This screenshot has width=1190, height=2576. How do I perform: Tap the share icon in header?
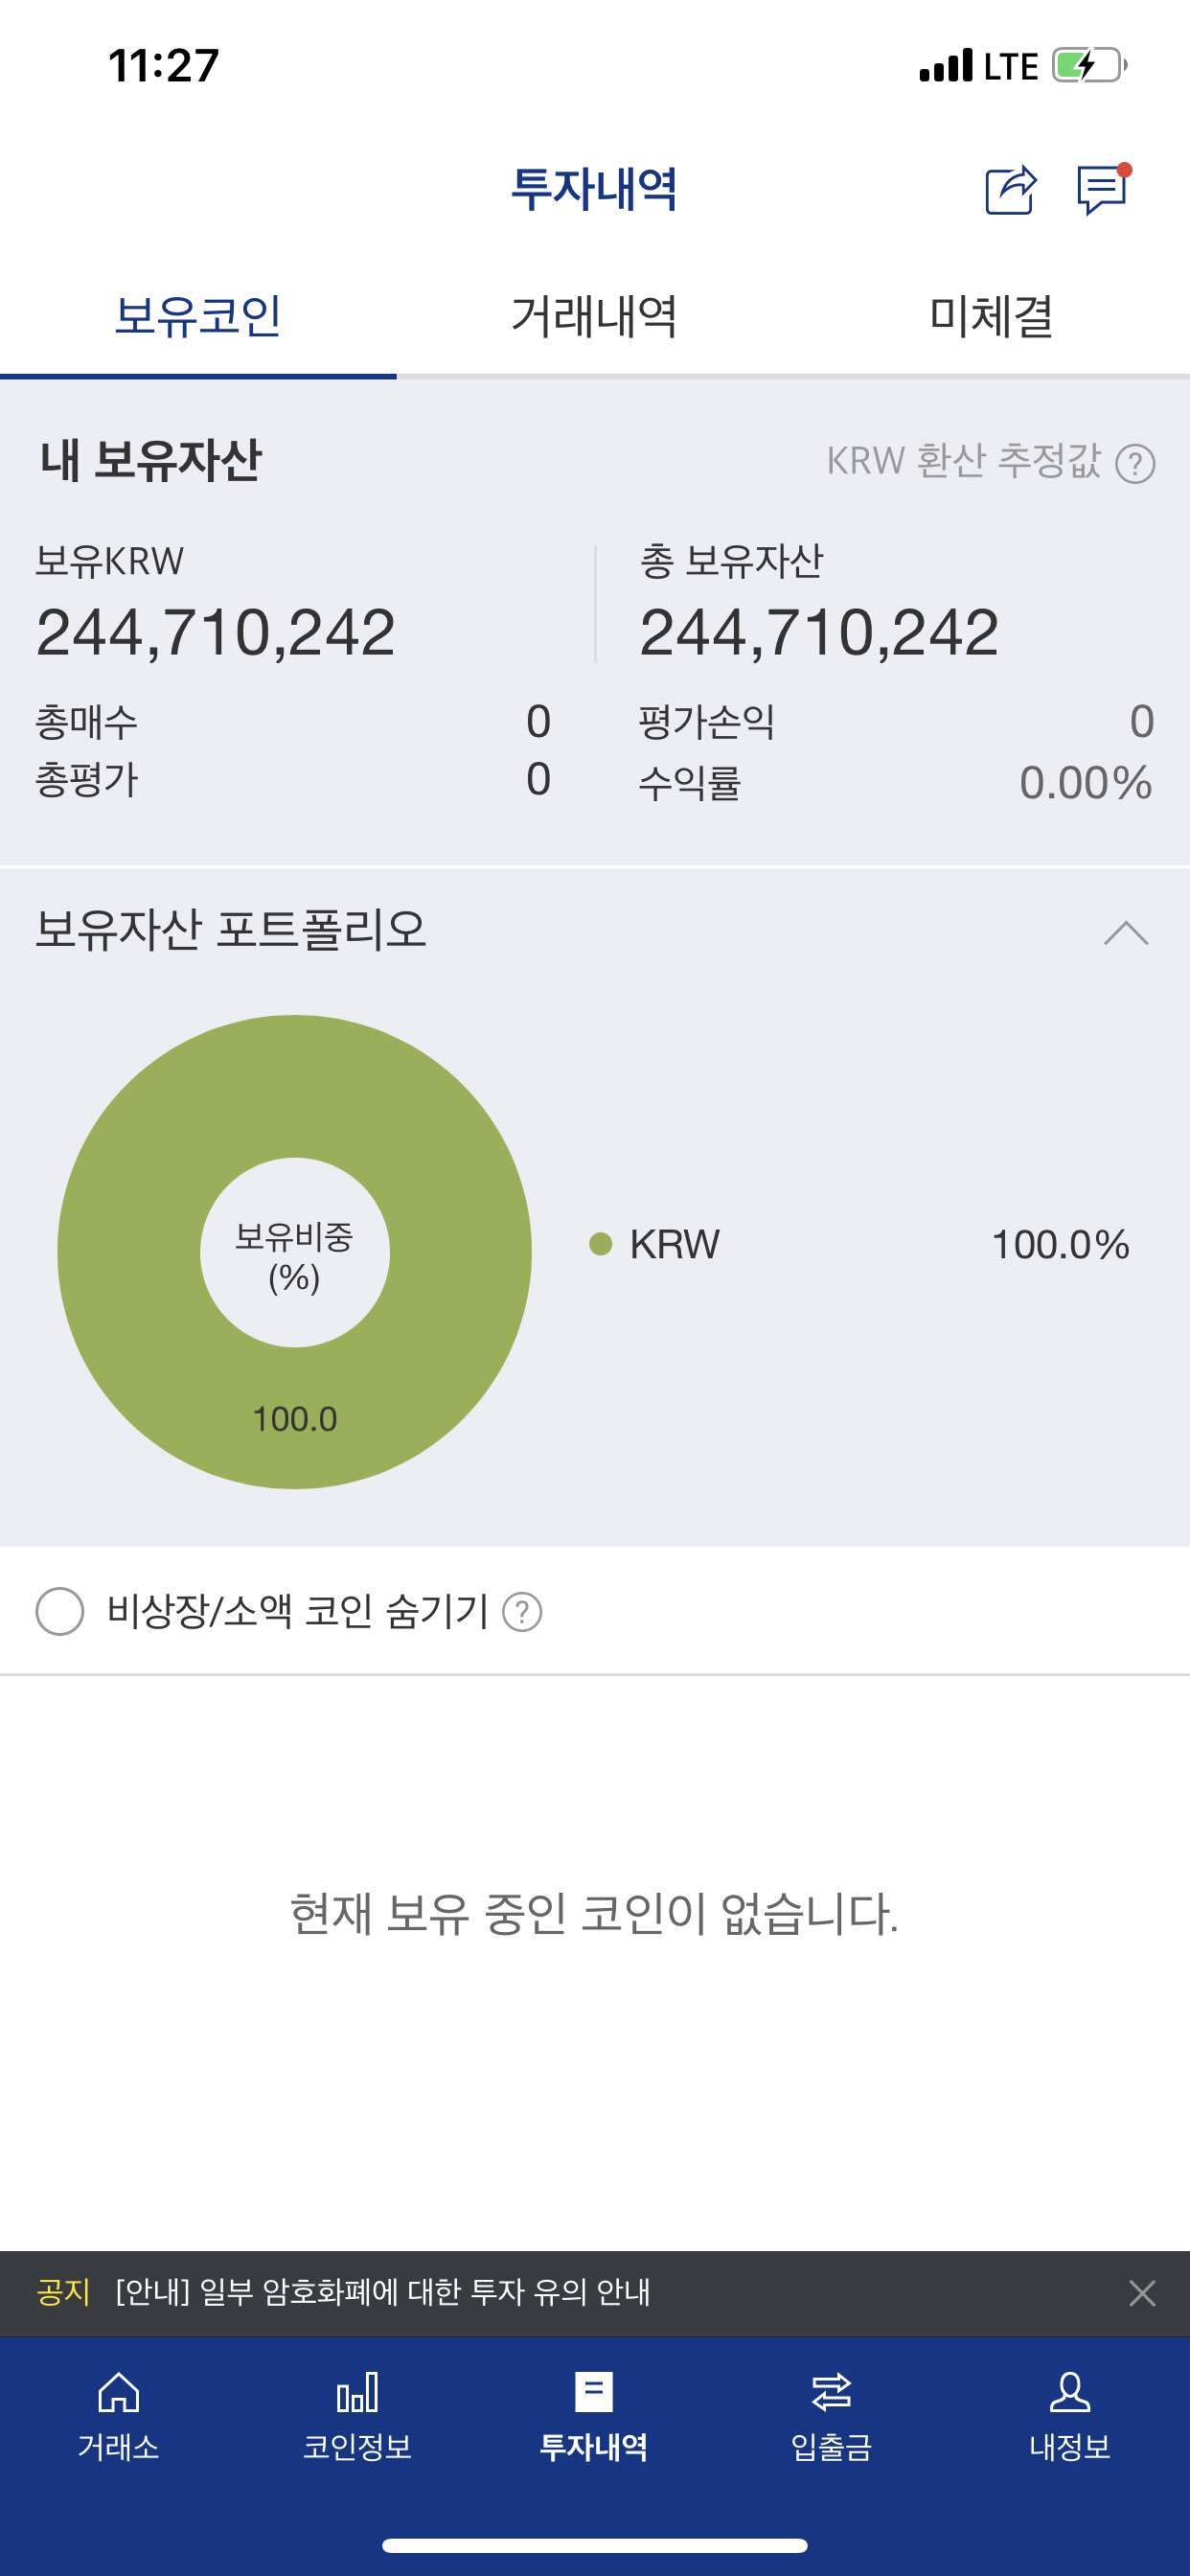1010,189
